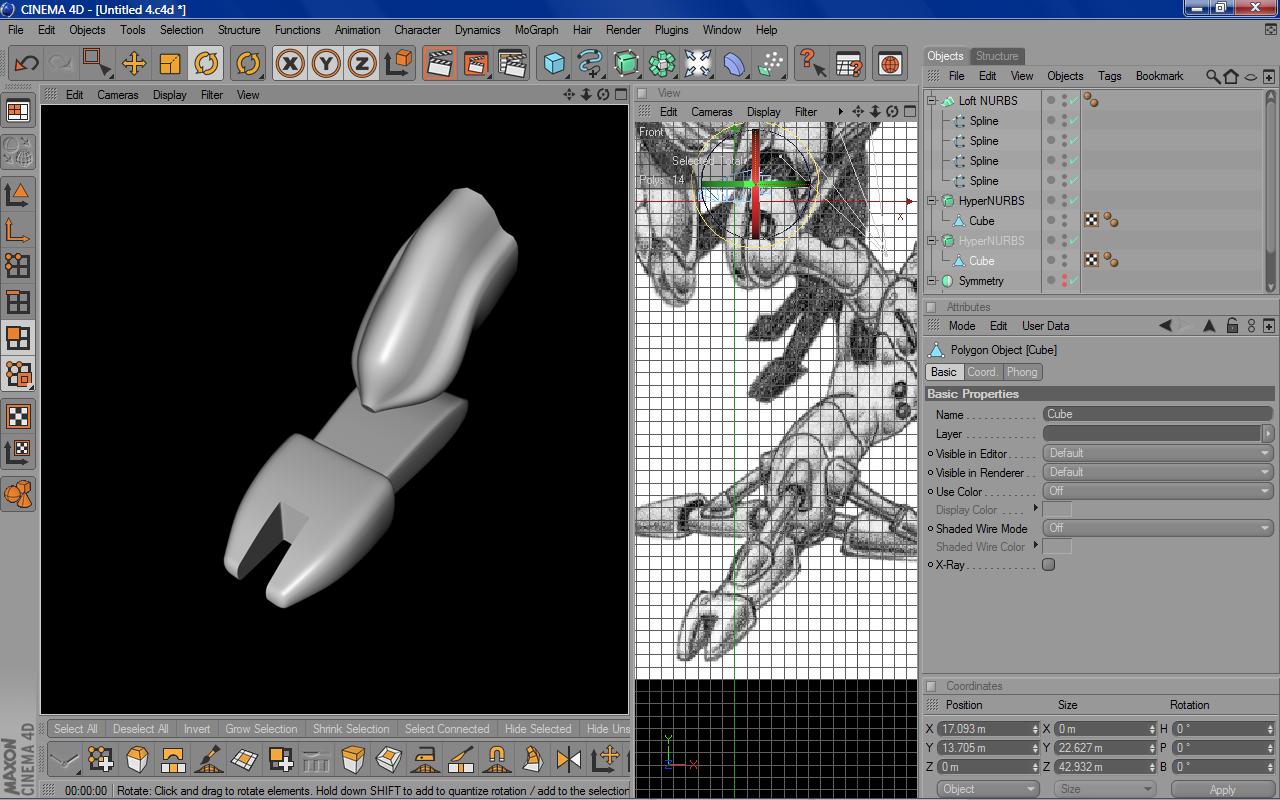The height and width of the screenshot is (800, 1280).
Task: Click the Undo arrow icon
Action: click(26, 64)
